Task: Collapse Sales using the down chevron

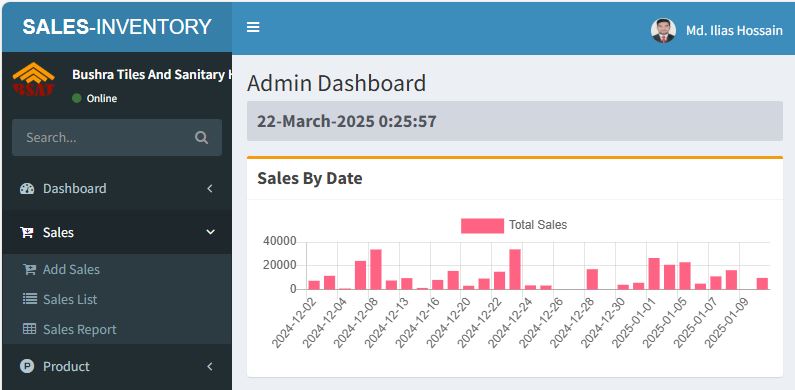Action: pyautogui.click(x=210, y=232)
